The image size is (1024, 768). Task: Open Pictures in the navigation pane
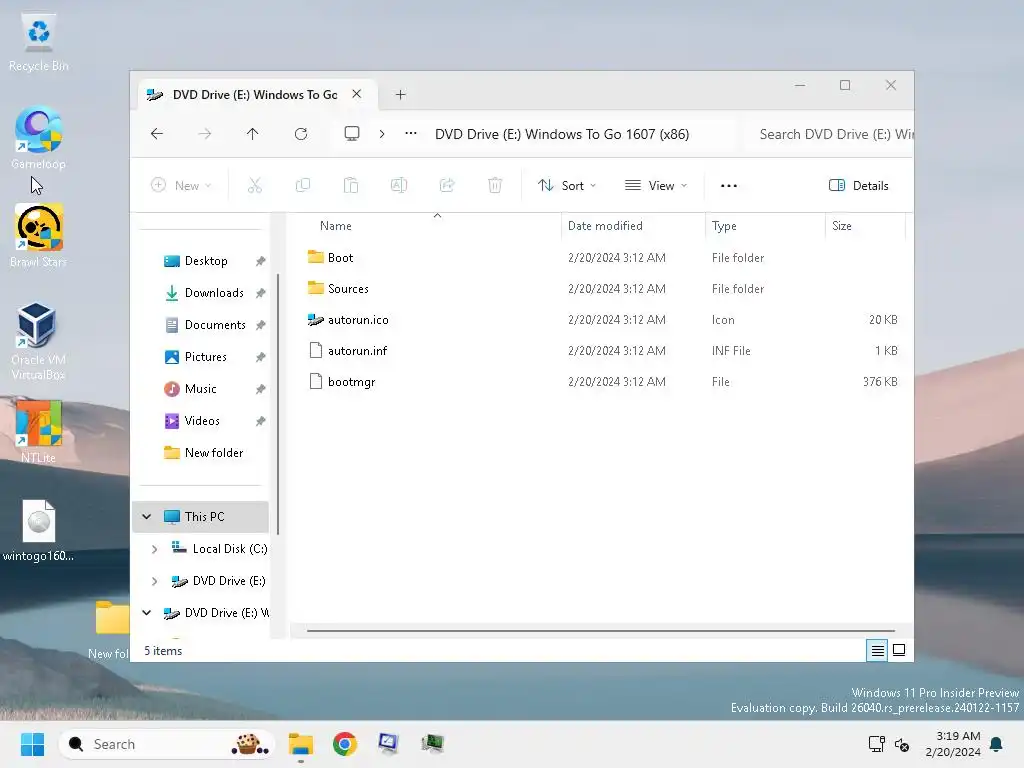[205, 357]
